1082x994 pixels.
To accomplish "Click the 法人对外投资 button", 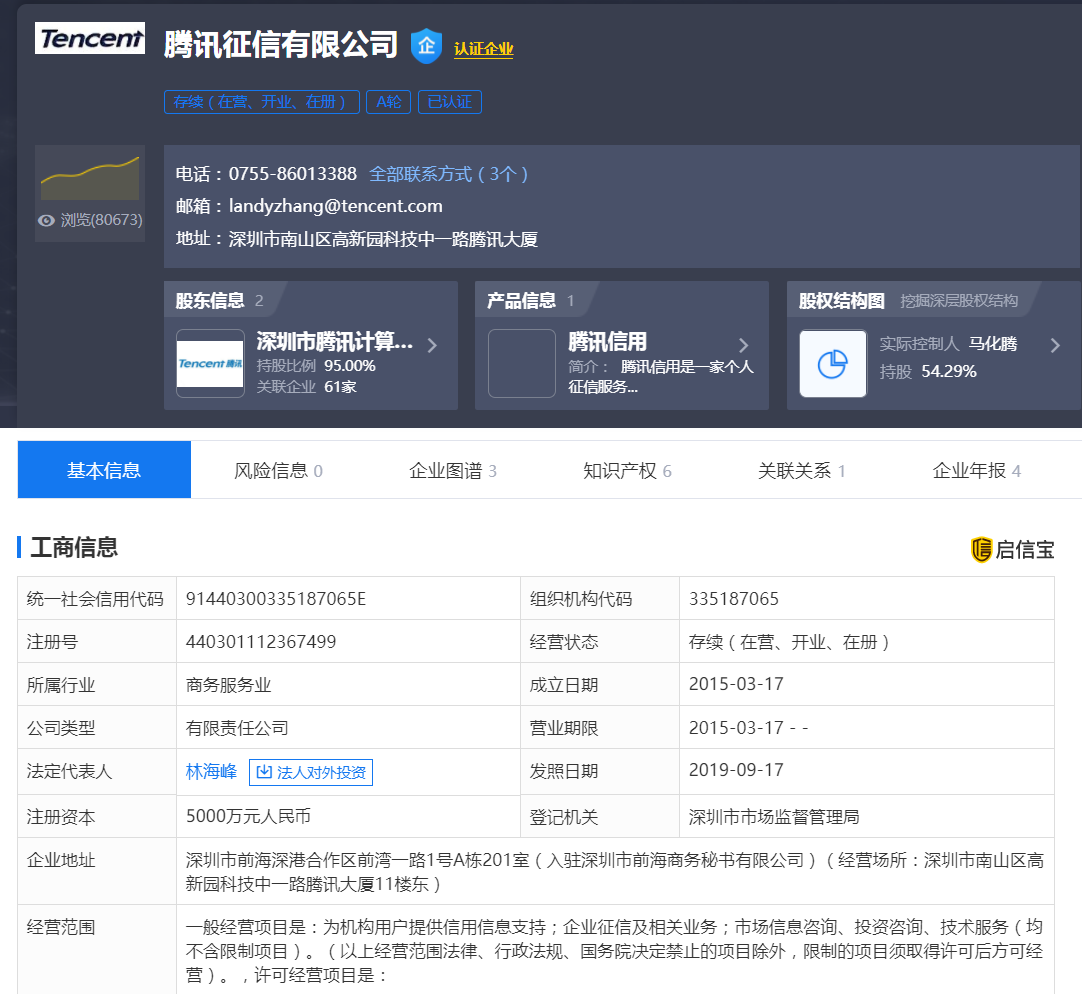I will pyautogui.click(x=311, y=772).
